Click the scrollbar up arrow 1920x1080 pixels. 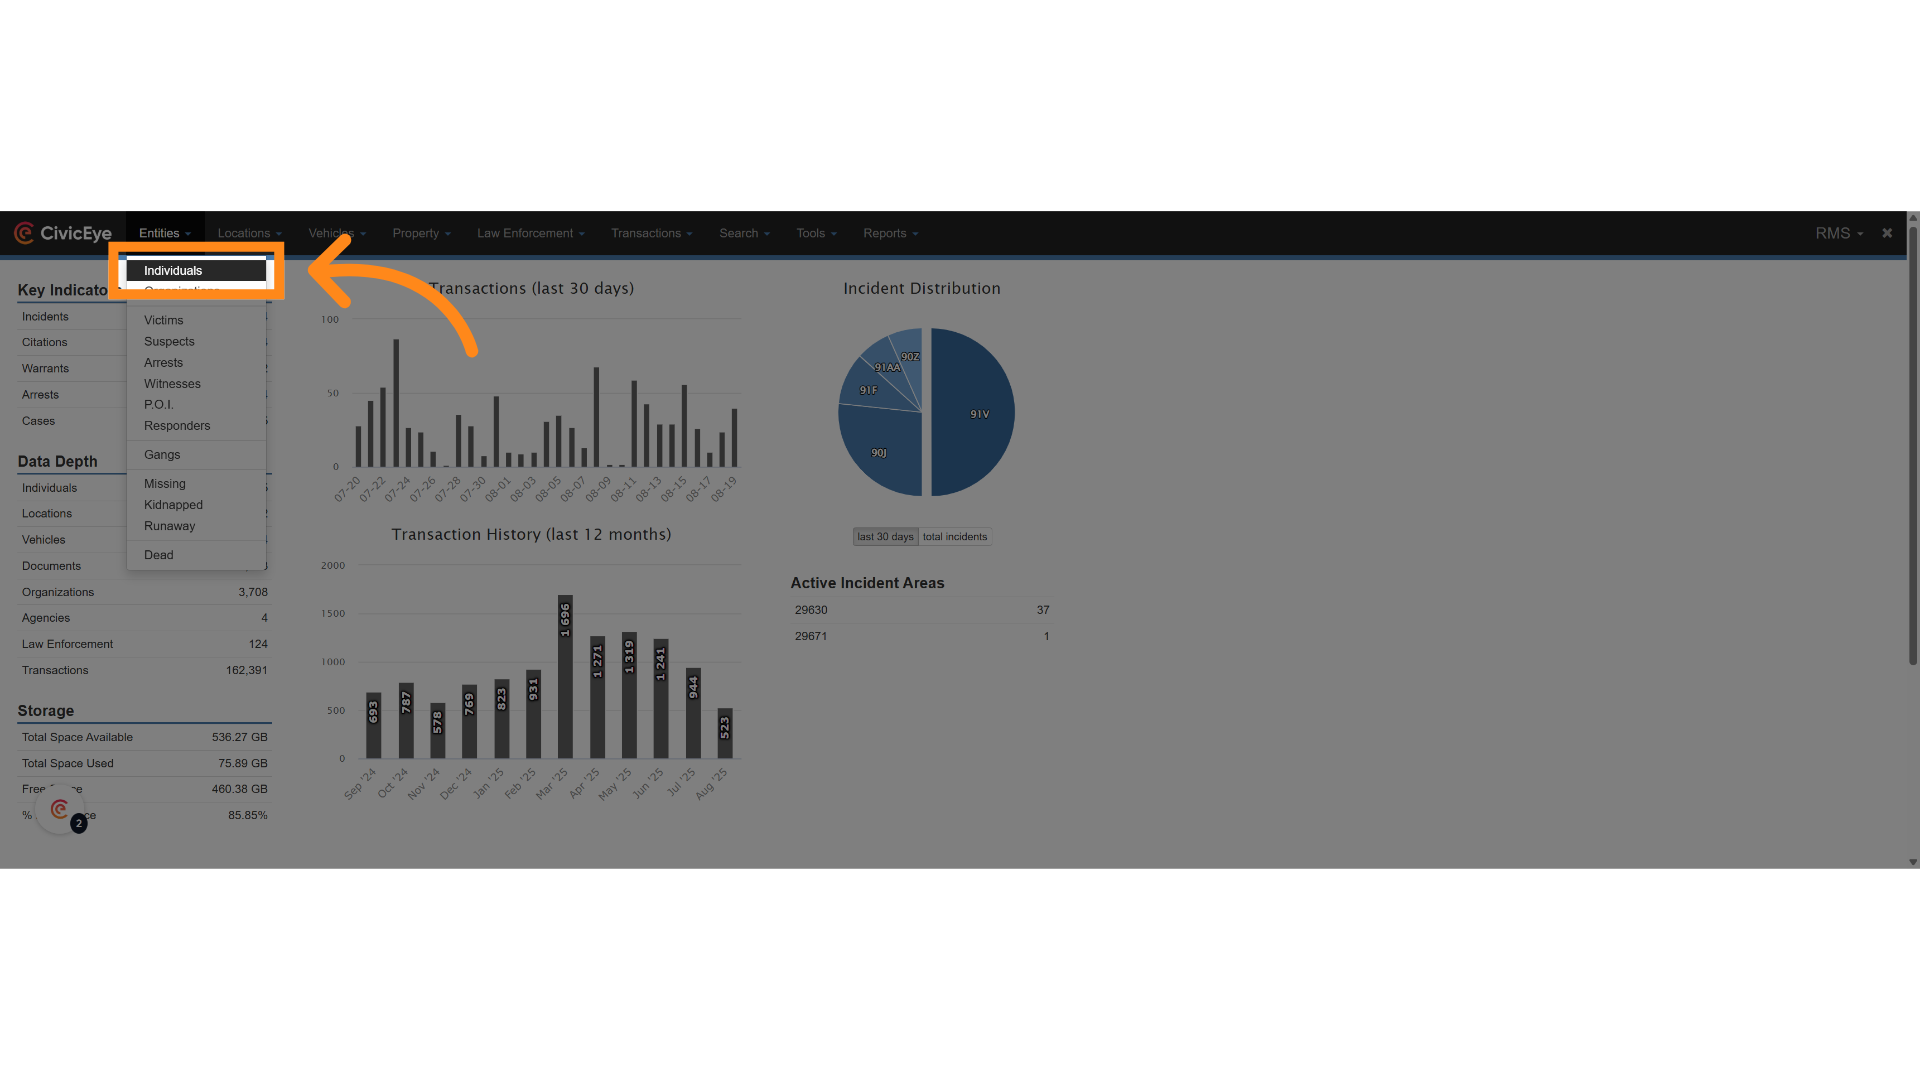point(1912,217)
